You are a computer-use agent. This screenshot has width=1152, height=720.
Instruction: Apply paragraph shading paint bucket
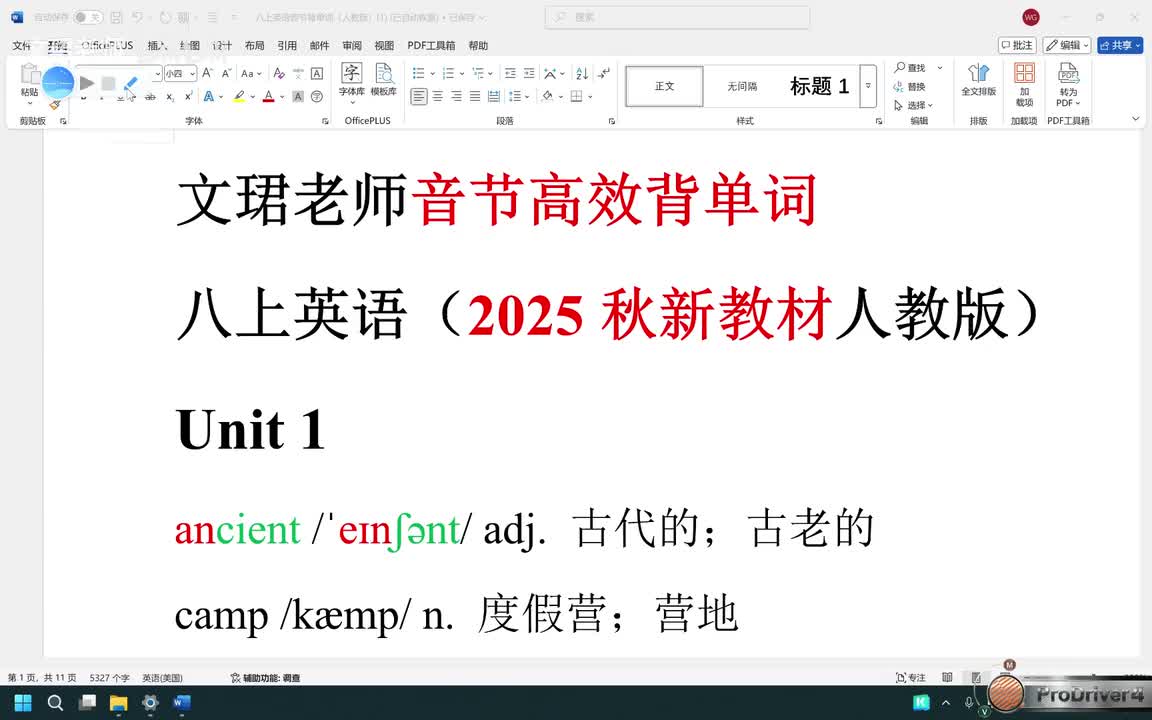547,96
